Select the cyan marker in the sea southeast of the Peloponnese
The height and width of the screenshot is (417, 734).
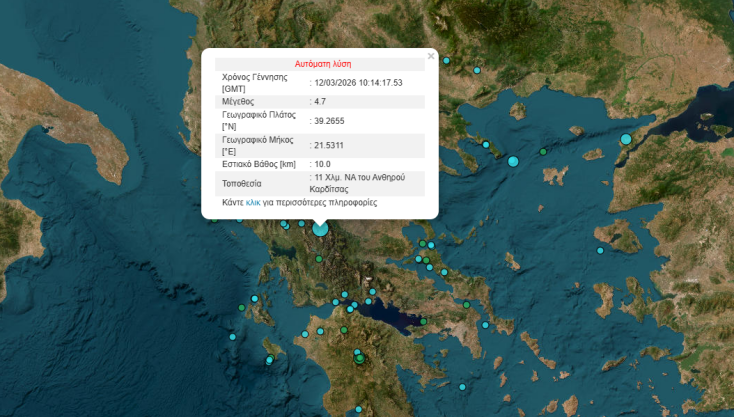pos(462,387)
